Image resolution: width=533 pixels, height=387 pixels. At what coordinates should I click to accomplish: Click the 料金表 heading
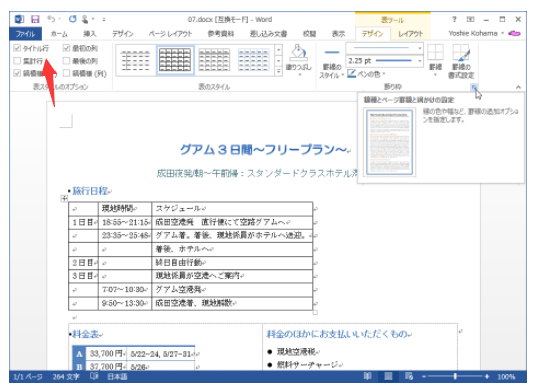[x=85, y=335]
